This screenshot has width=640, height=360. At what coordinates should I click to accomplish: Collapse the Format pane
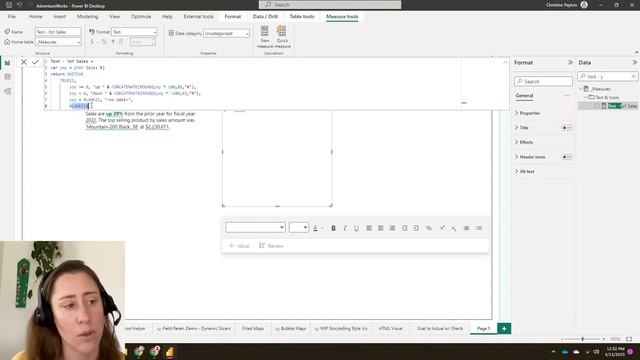click(570, 62)
